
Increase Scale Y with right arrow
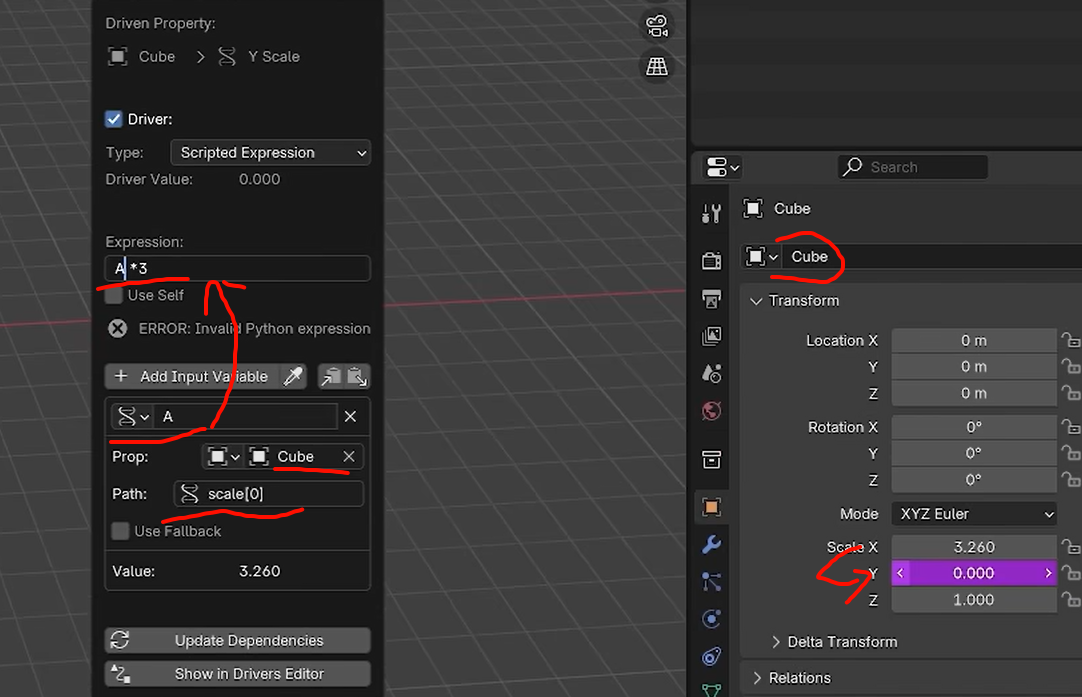point(1048,573)
